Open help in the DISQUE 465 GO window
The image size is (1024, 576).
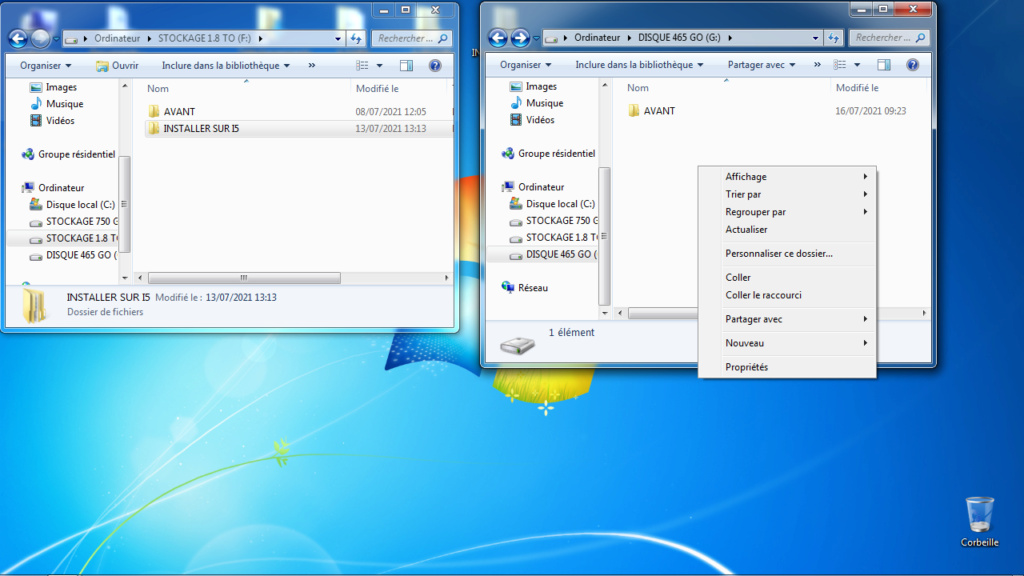click(912, 65)
